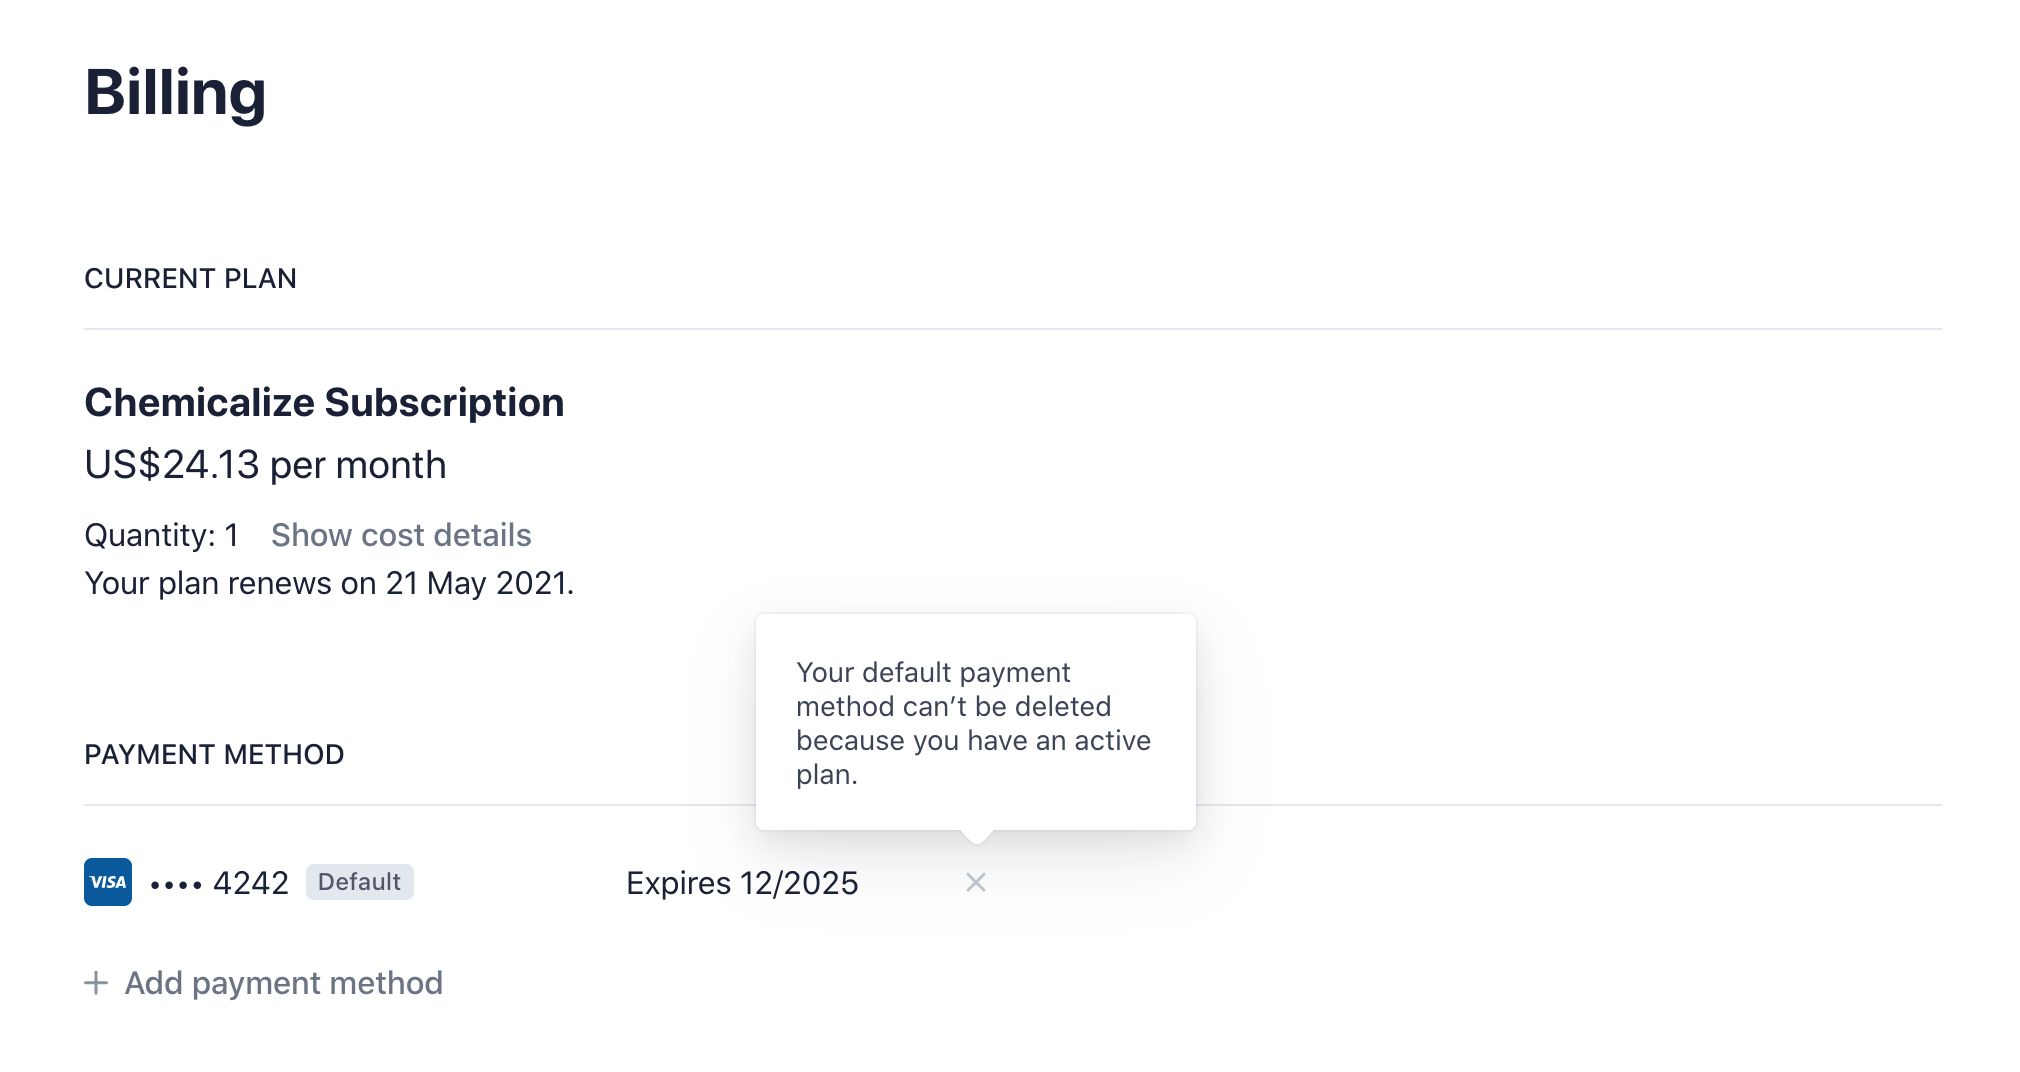The width and height of the screenshot is (2020, 1072).
Task: Click the Visa card logo icon
Action: click(108, 882)
